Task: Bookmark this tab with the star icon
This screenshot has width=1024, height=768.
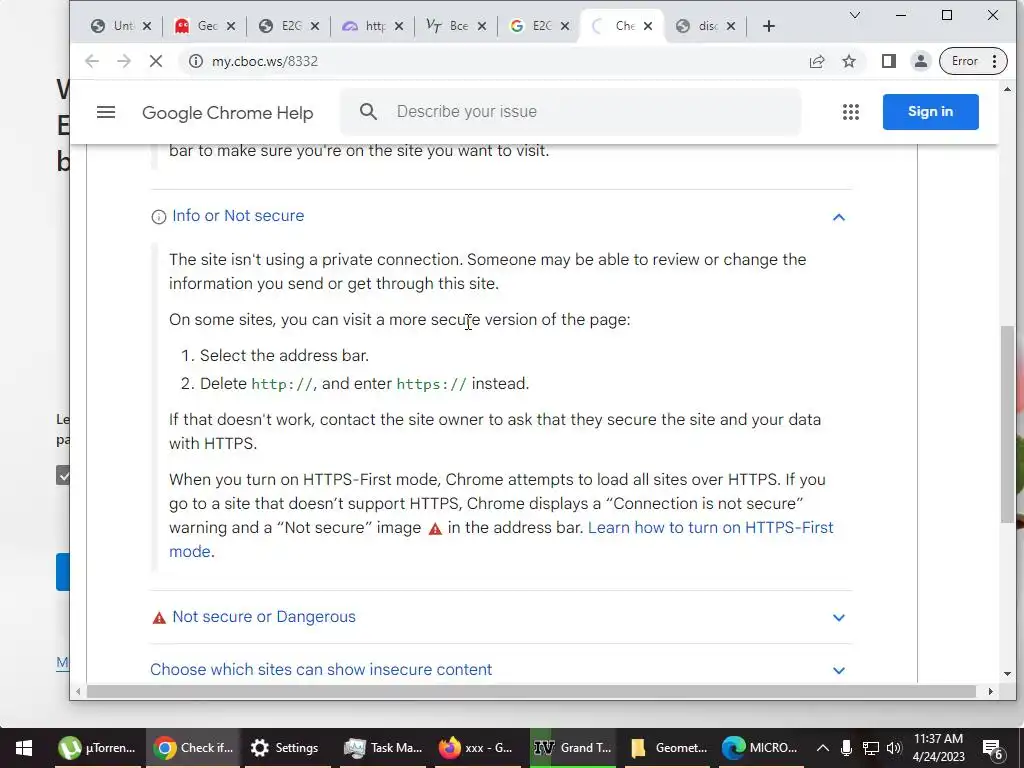Action: pos(848,61)
